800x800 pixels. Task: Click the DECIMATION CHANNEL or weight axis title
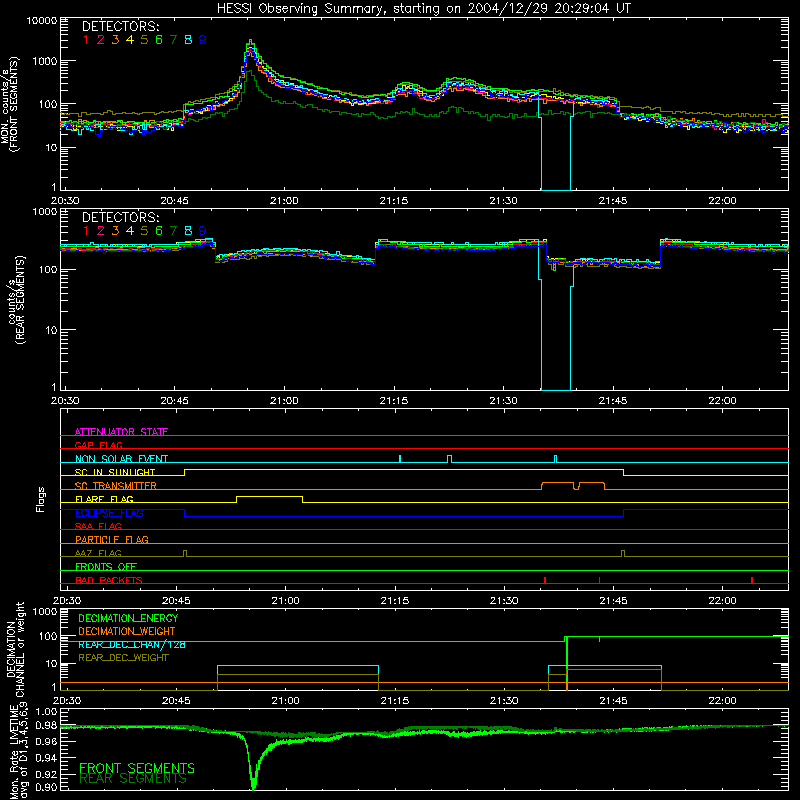(15, 649)
